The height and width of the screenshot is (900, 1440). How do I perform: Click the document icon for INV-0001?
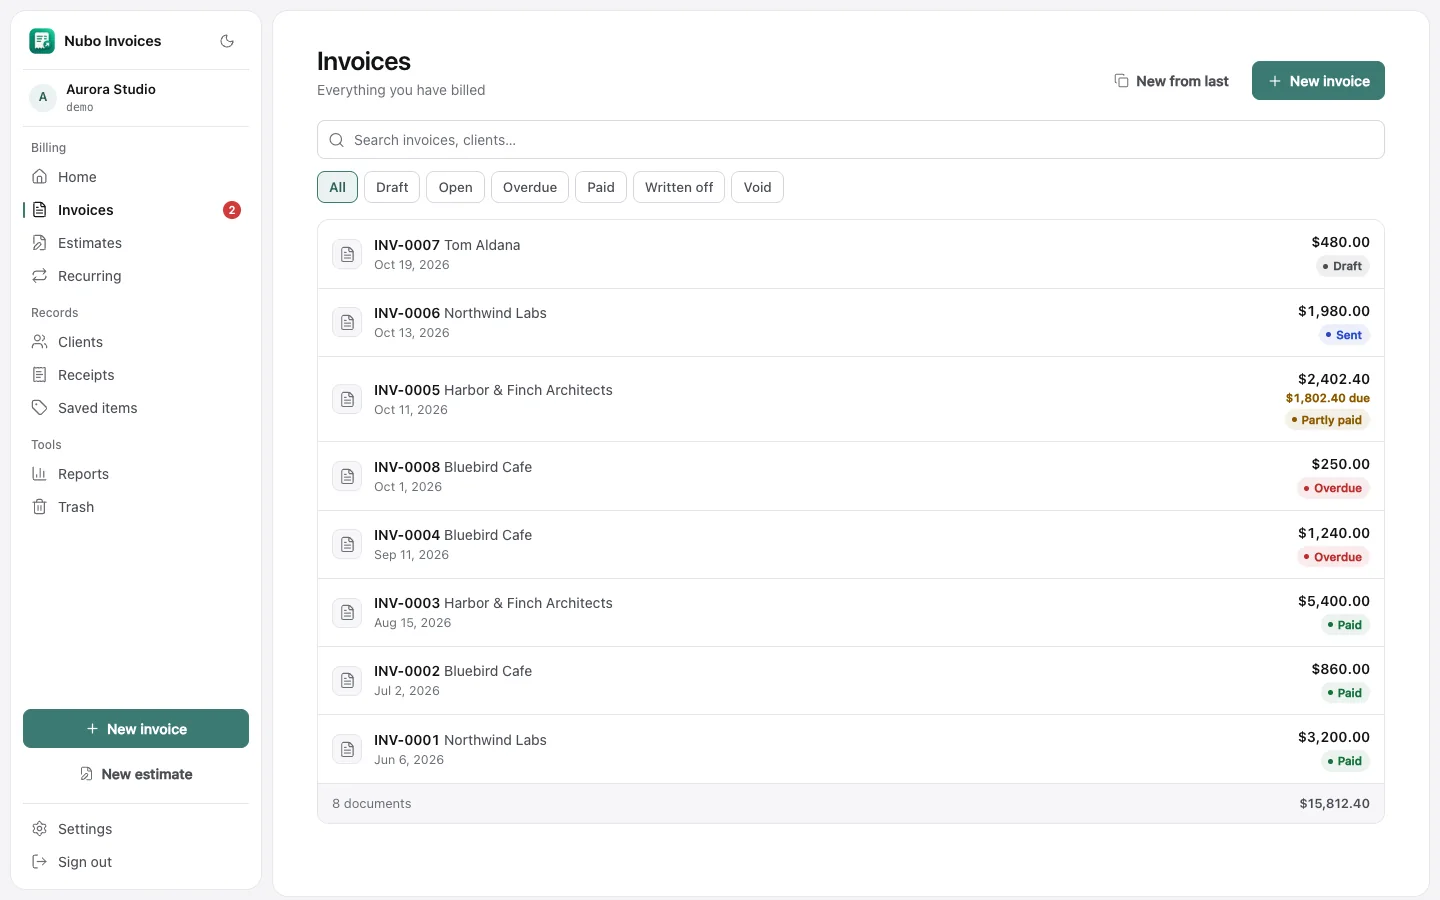[347, 750]
